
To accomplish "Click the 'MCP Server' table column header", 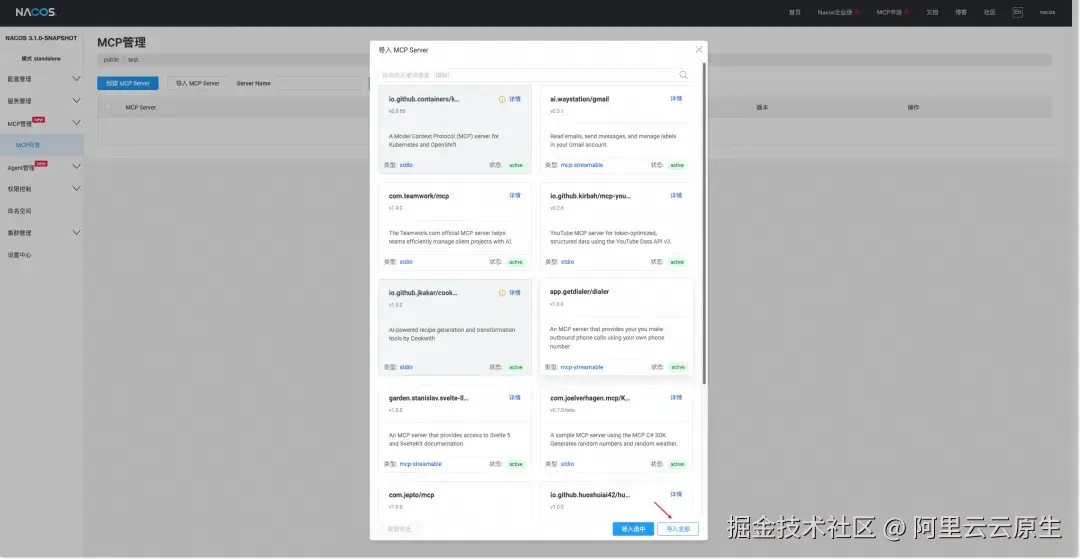I will coord(141,107).
